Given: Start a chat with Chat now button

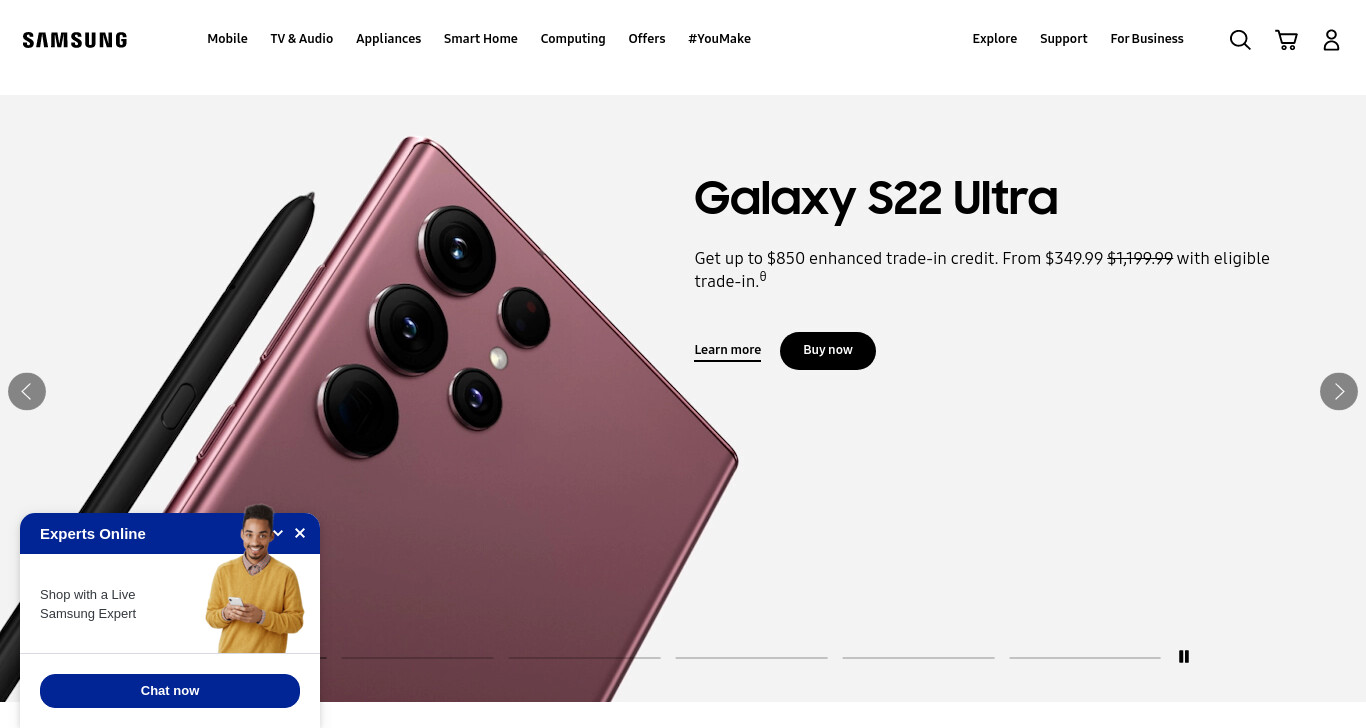Looking at the screenshot, I should click(170, 691).
